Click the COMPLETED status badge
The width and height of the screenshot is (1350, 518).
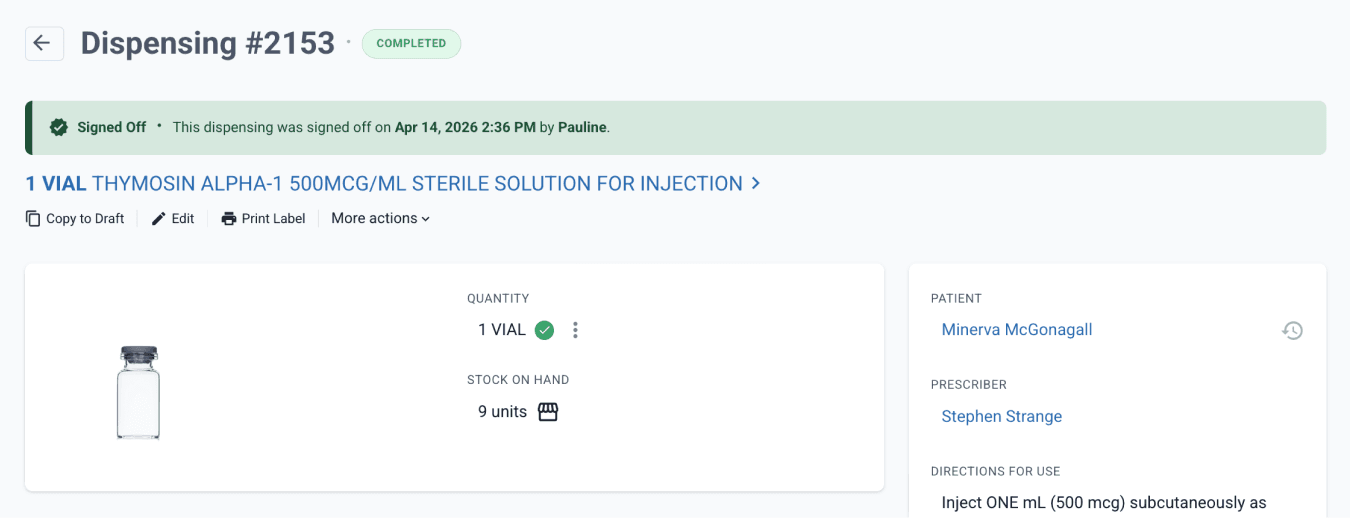point(411,44)
